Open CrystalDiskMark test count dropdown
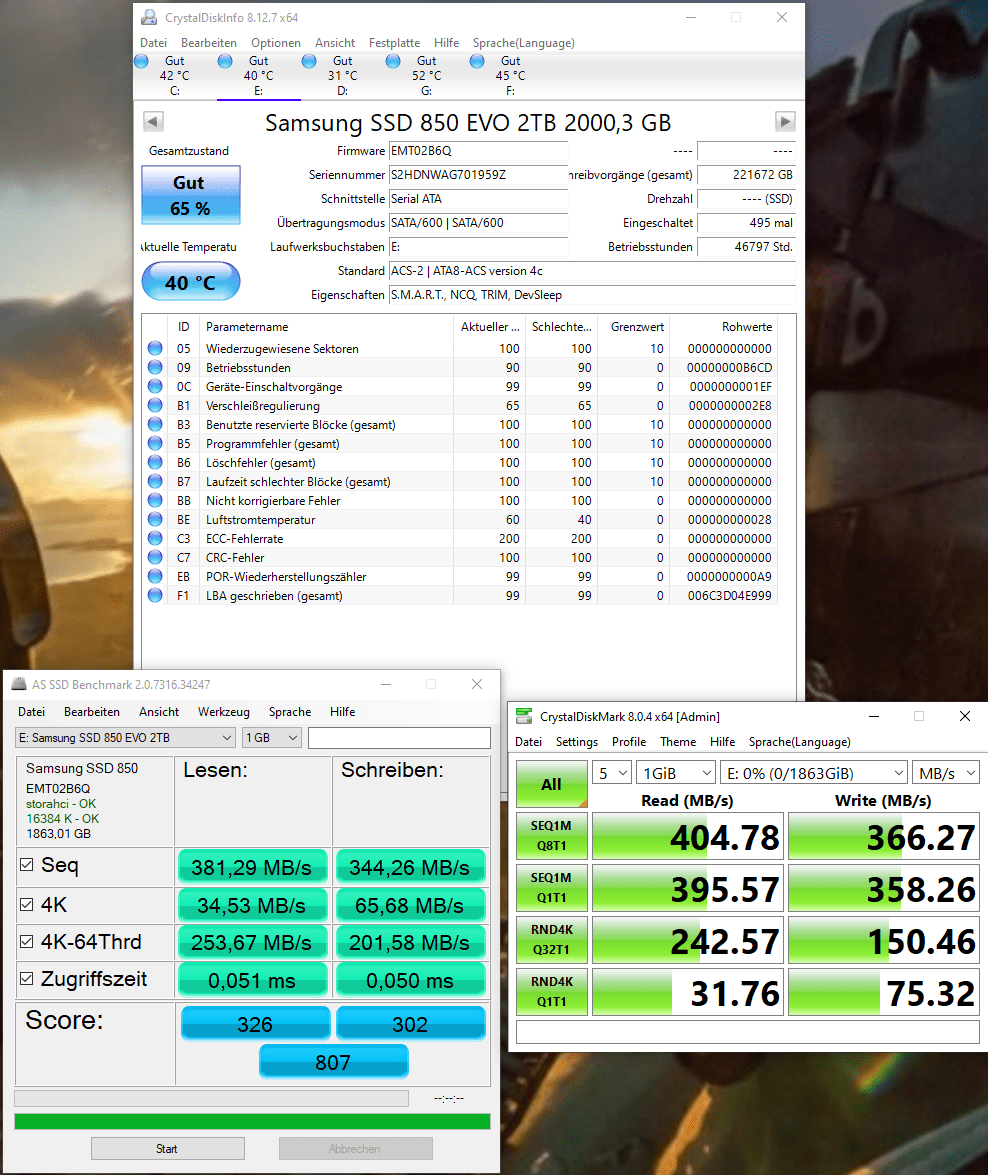Image resolution: width=988 pixels, height=1175 pixels. pos(612,773)
